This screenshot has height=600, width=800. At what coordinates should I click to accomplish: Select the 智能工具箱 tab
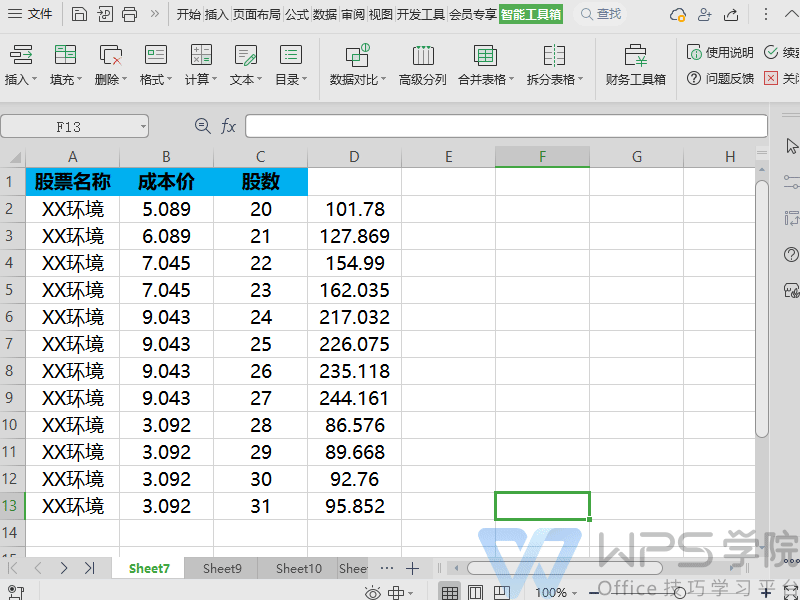pyautogui.click(x=531, y=14)
